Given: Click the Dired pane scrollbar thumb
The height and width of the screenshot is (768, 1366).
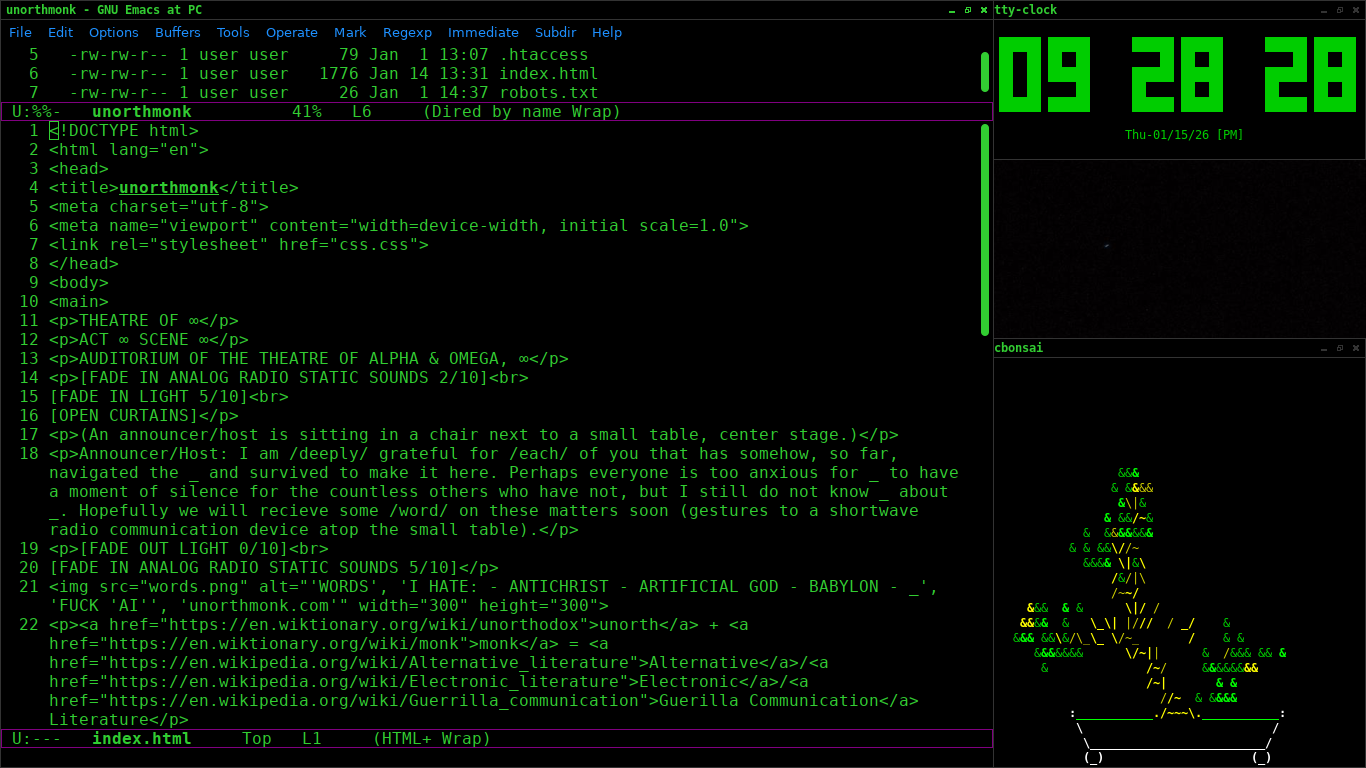Looking at the screenshot, I should point(985,71).
